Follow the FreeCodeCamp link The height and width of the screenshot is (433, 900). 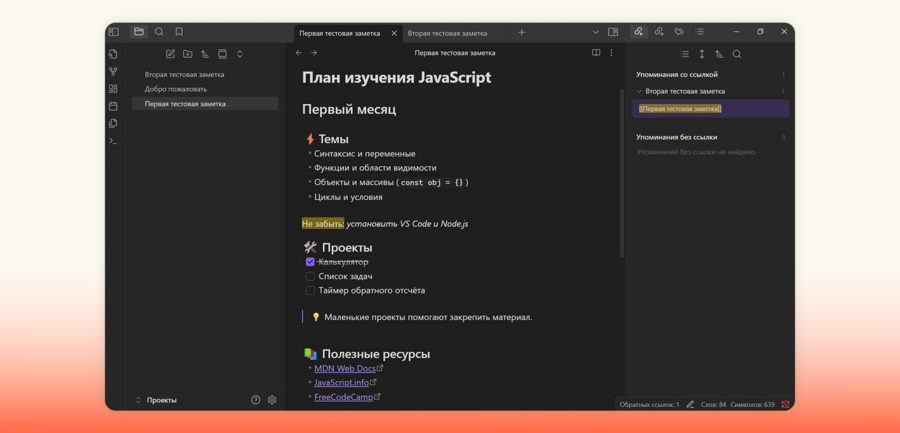342,397
